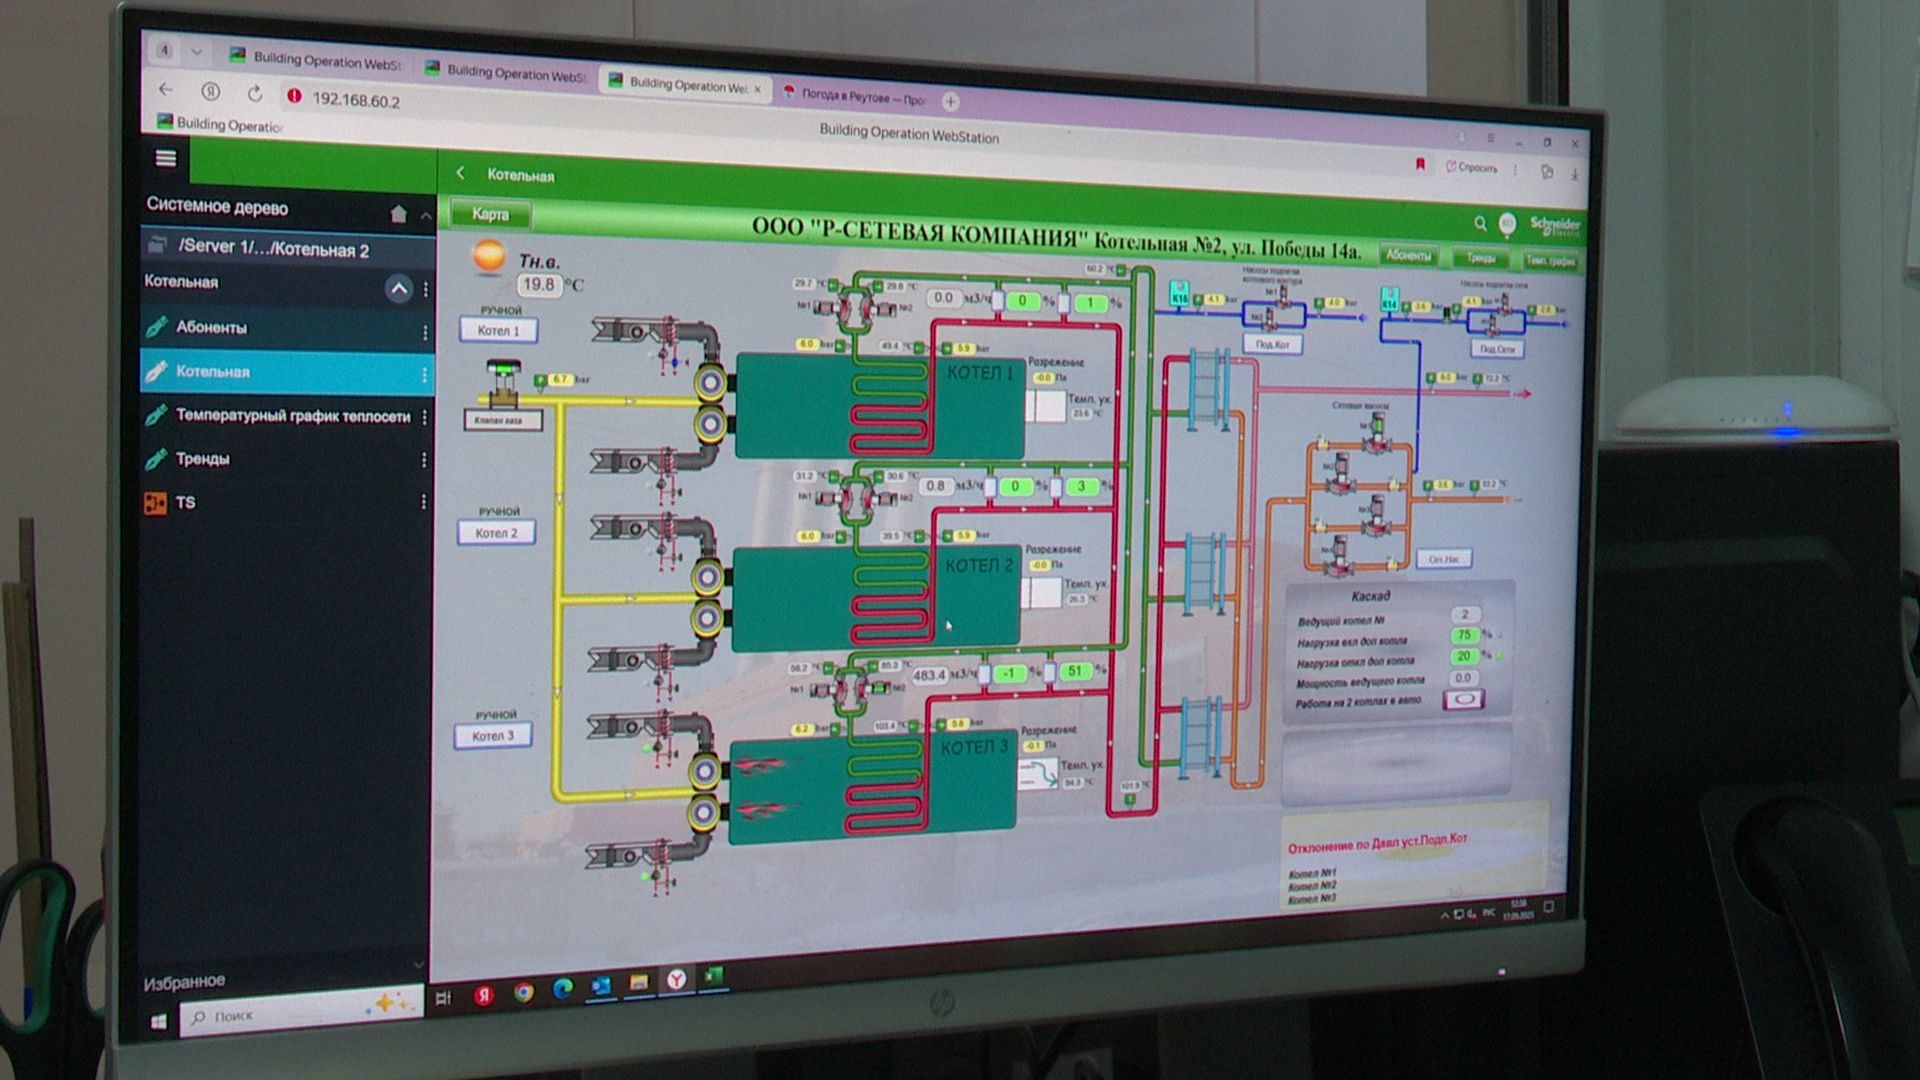
Task: Click the back arrow beside Котельная title
Action: coord(461,172)
